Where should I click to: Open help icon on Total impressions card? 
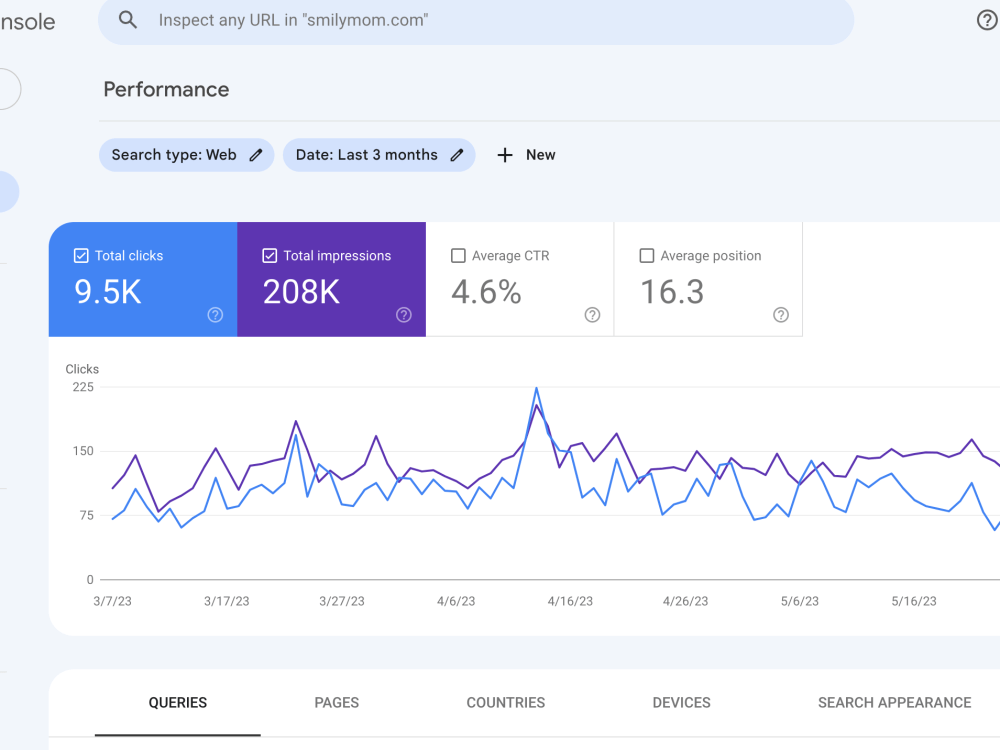404,314
